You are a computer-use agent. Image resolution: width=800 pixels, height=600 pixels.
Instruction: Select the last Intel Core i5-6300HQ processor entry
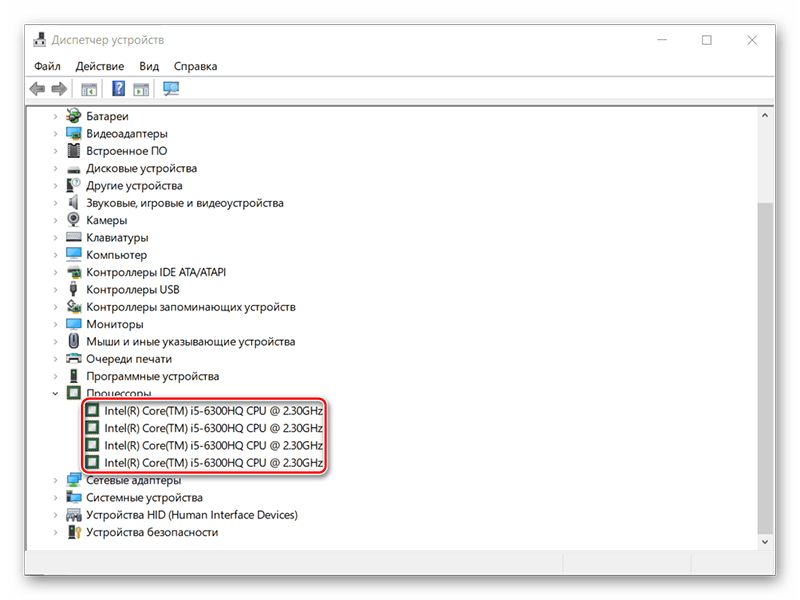click(213, 463)
